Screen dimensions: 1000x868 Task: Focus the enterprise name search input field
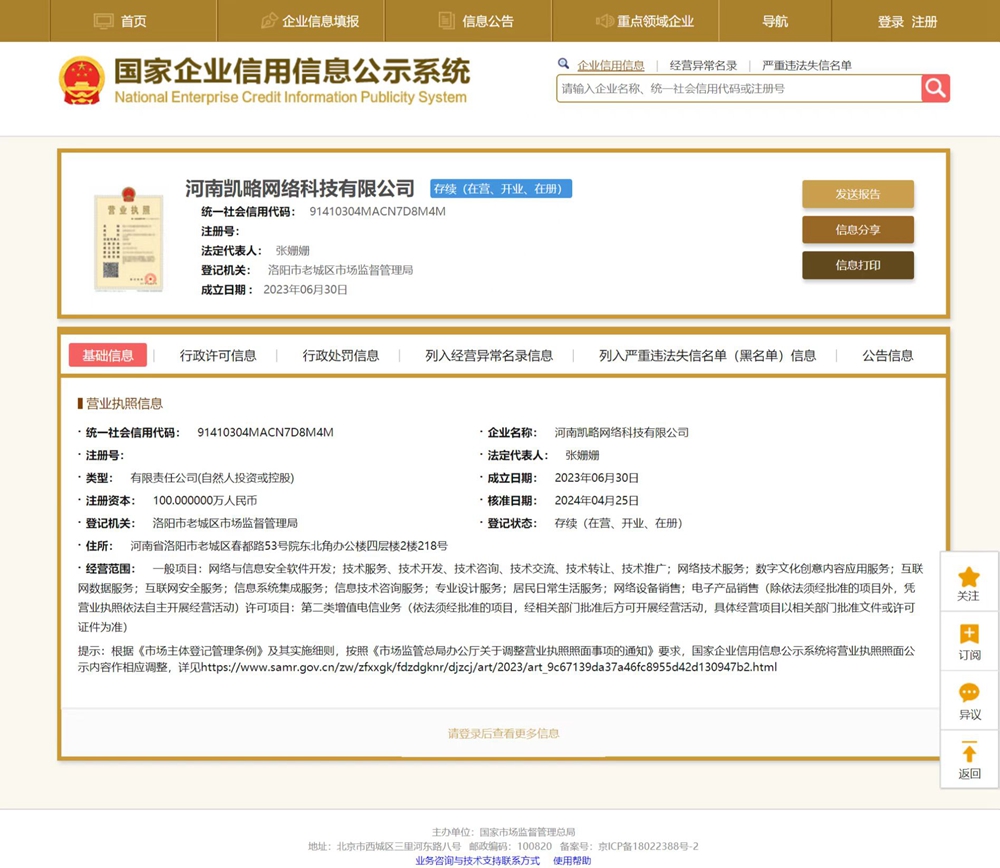pos(739,89)
